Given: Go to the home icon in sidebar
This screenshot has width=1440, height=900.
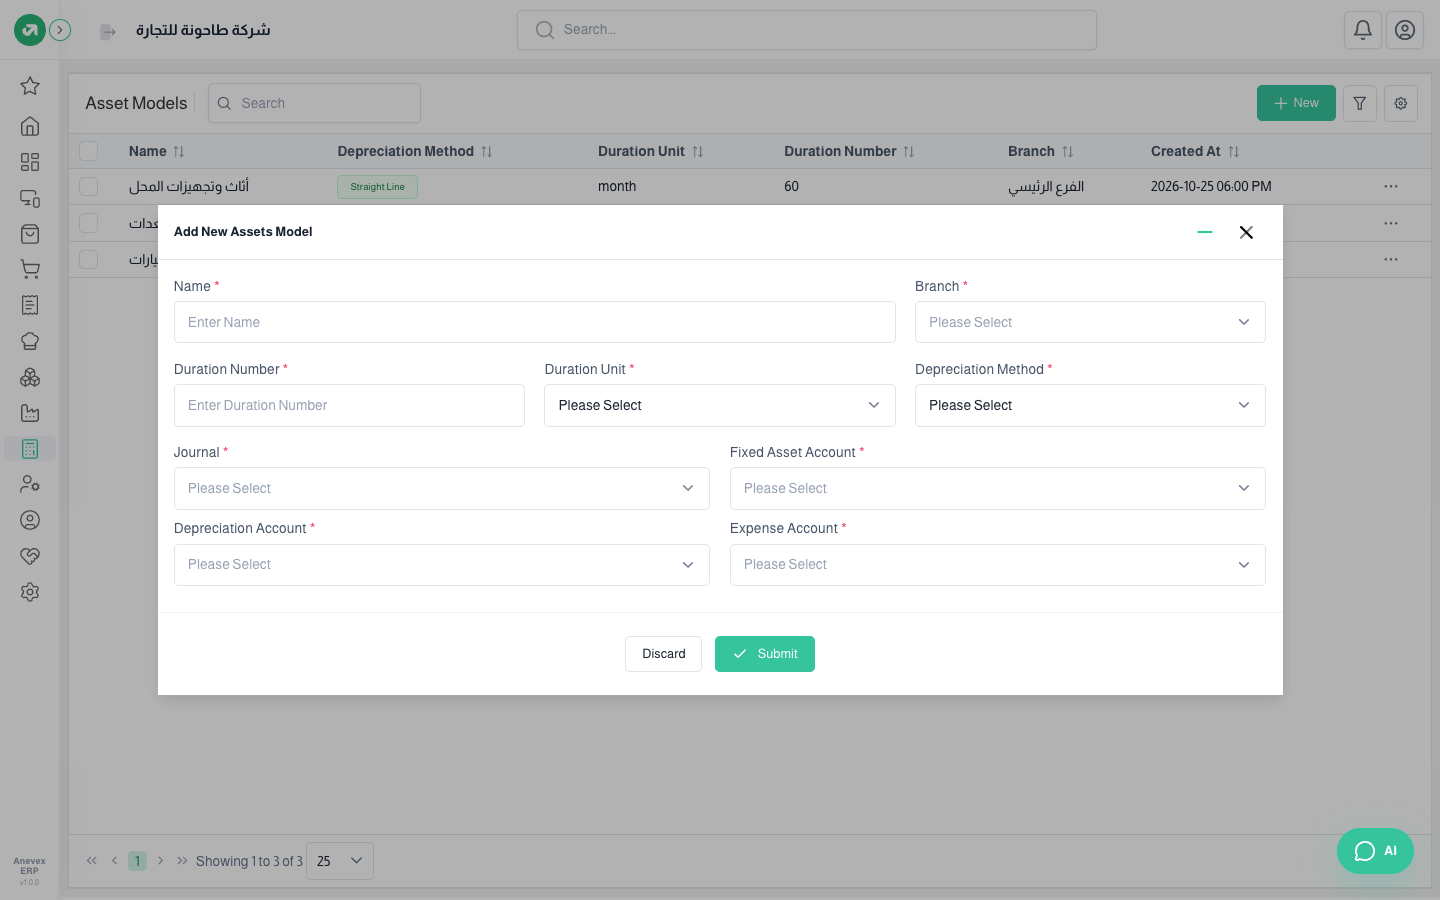Looking at the screenshot, I should pos(30,126).
